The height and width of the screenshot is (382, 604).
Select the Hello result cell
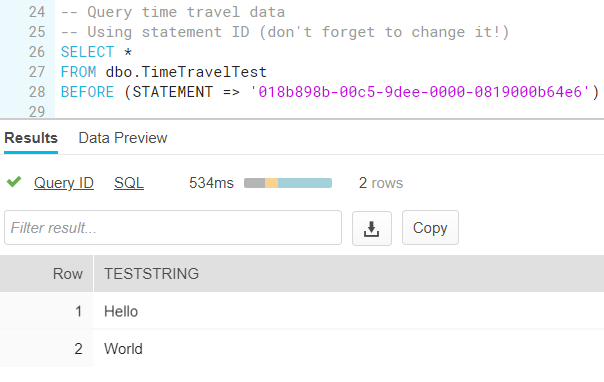(121, 311)
